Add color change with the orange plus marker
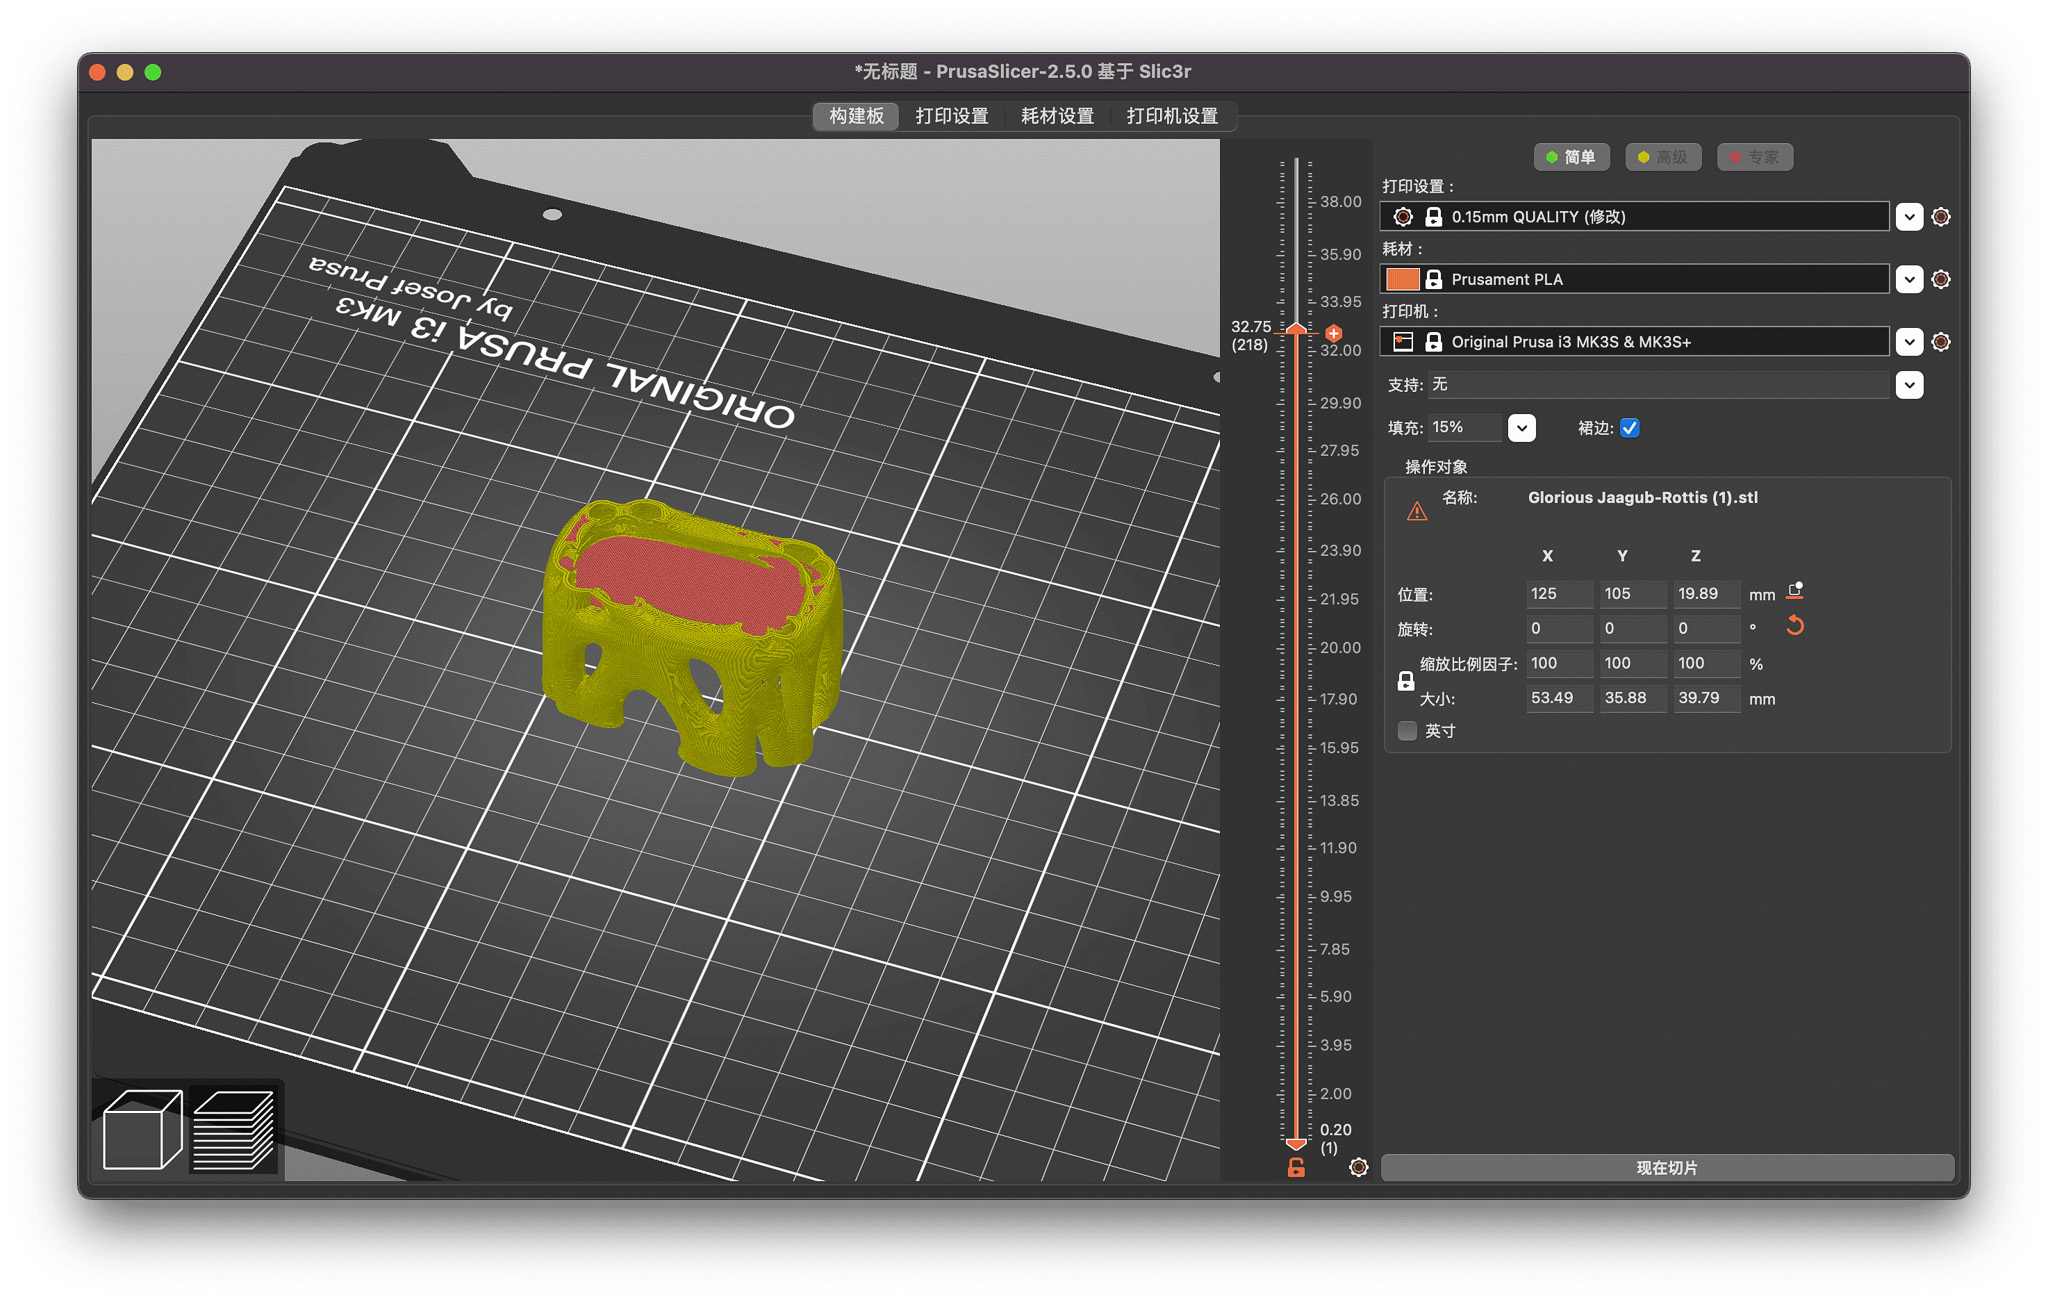2048x1302 pixels. coord(1334,333)
